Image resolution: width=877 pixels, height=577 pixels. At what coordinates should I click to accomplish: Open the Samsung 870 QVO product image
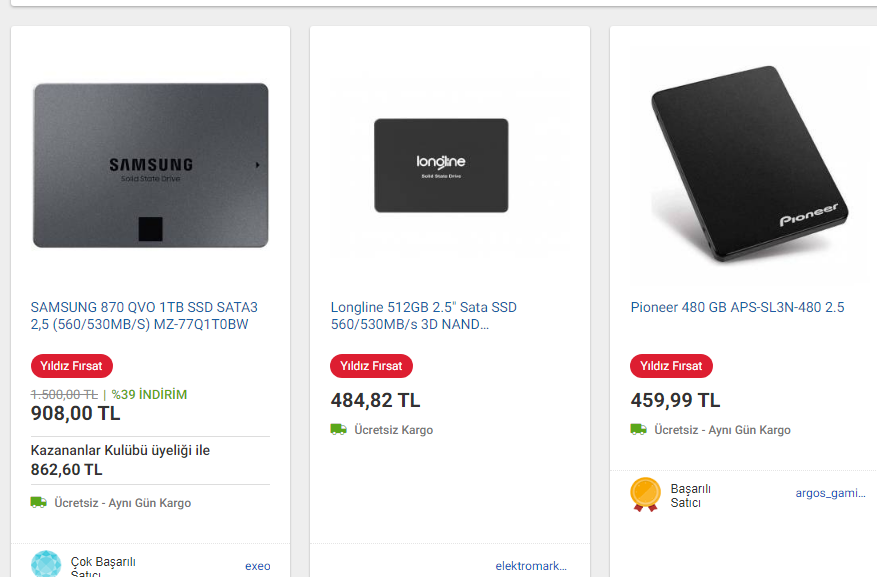coord(150,165)
